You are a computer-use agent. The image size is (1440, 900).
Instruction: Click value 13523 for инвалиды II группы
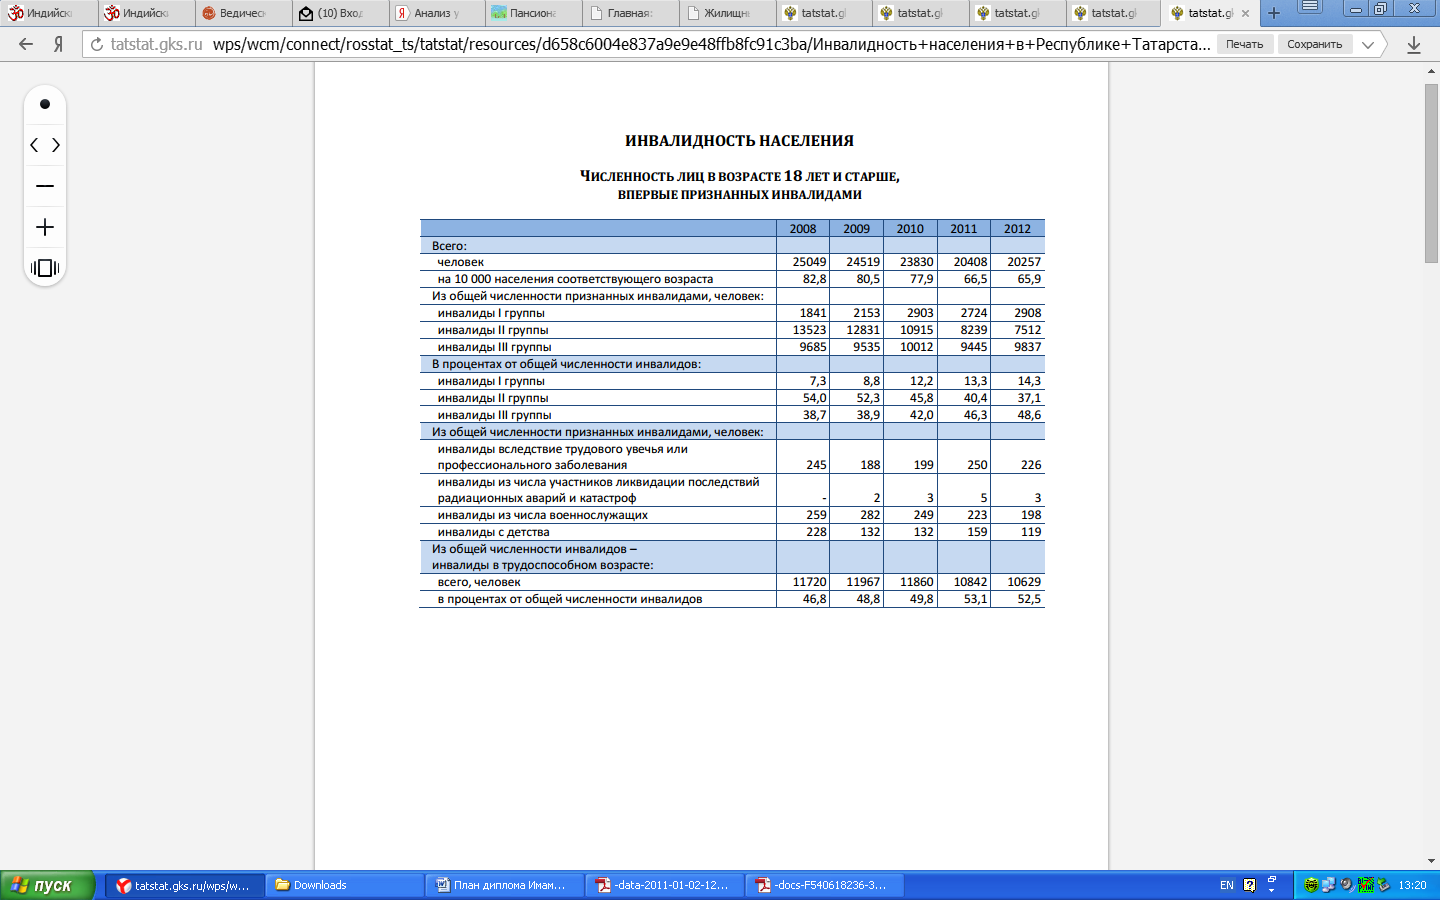809,330
